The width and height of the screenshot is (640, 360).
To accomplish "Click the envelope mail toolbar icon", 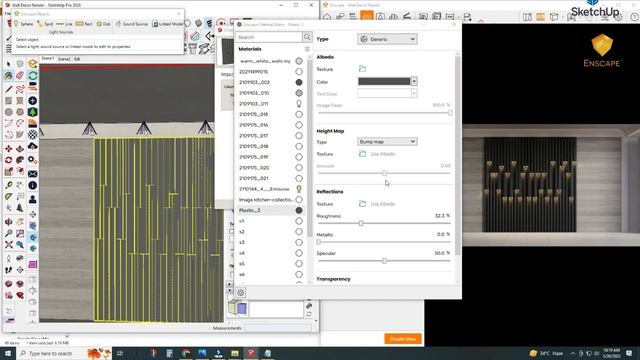I will click(33, 174).
